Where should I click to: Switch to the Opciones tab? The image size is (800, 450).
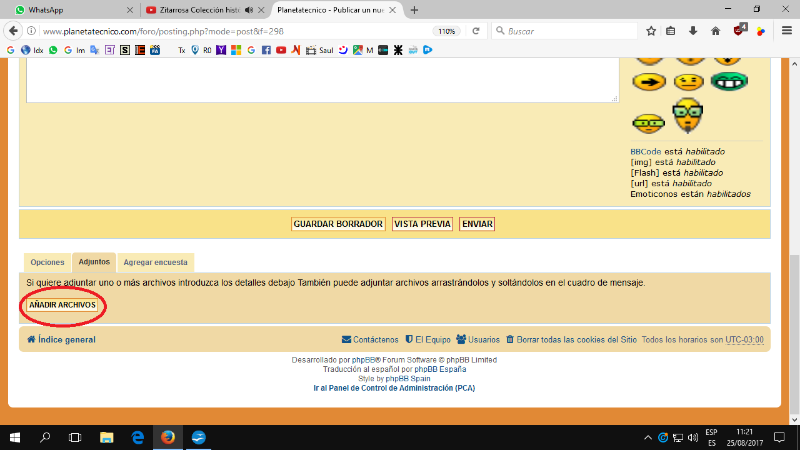(47, 262)
